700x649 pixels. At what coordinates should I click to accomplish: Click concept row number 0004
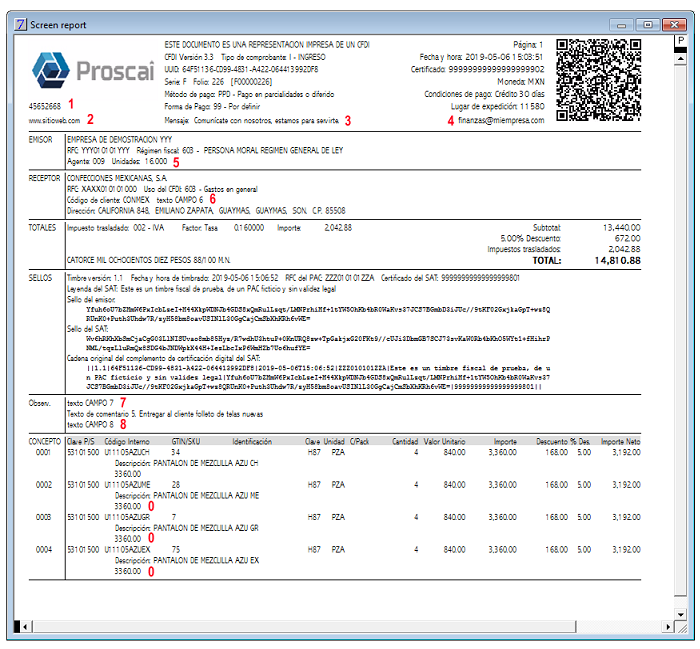(44, 549)
